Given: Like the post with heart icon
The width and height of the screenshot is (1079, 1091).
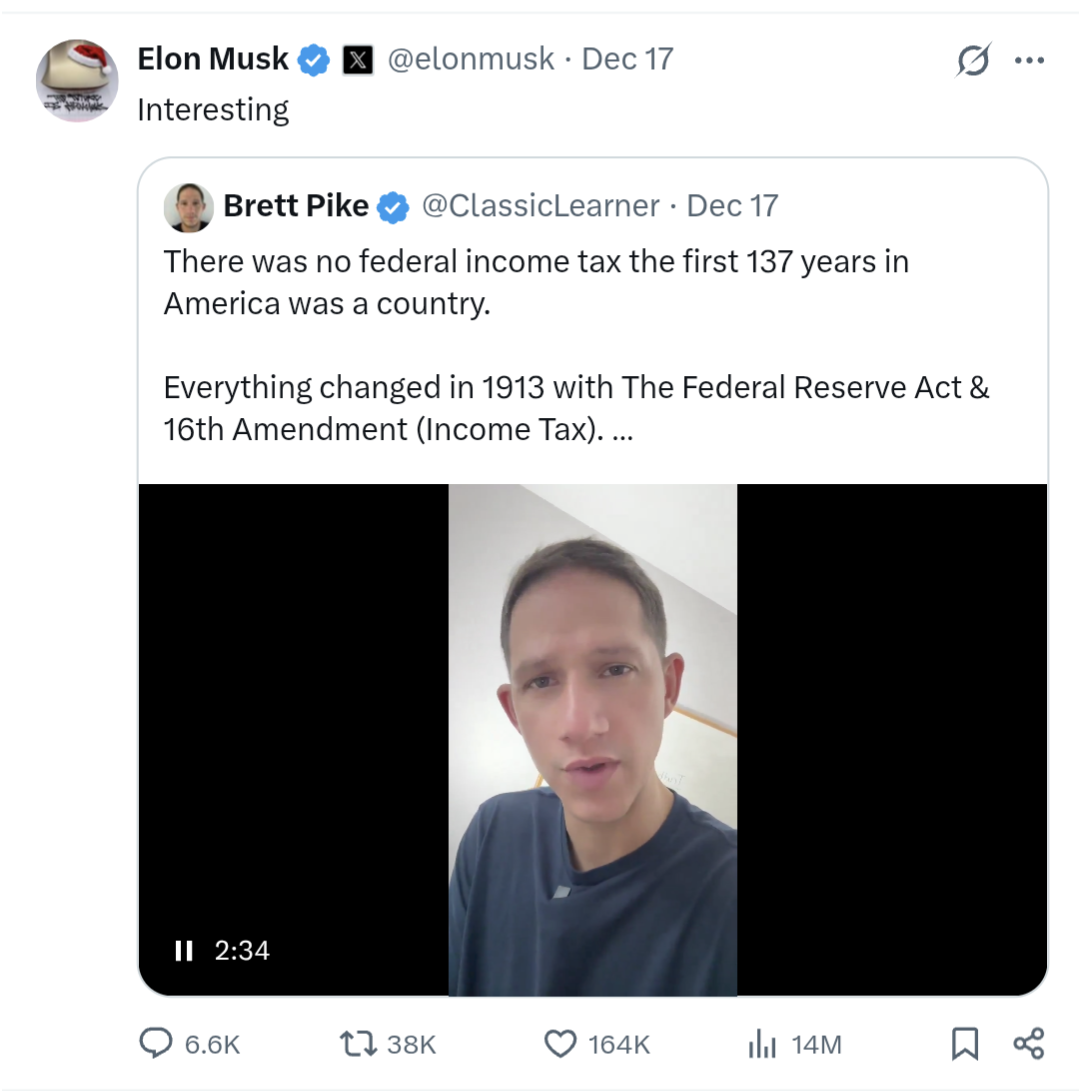Looking at the screenshot, I should (560, 1044).
